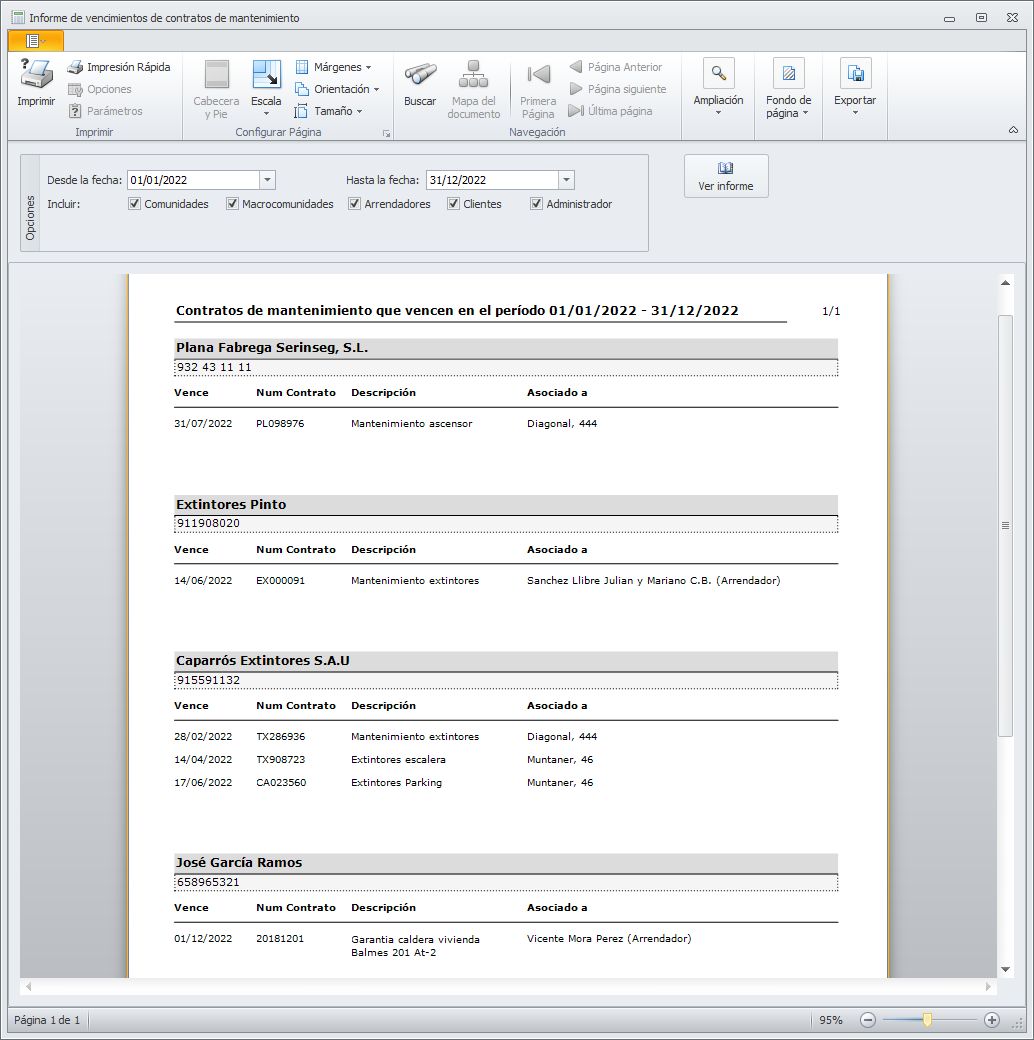This screenshot has width=1034, height=1040.
Task: Click the Buscar binoculars icon
Action: [x=420, y=76]
